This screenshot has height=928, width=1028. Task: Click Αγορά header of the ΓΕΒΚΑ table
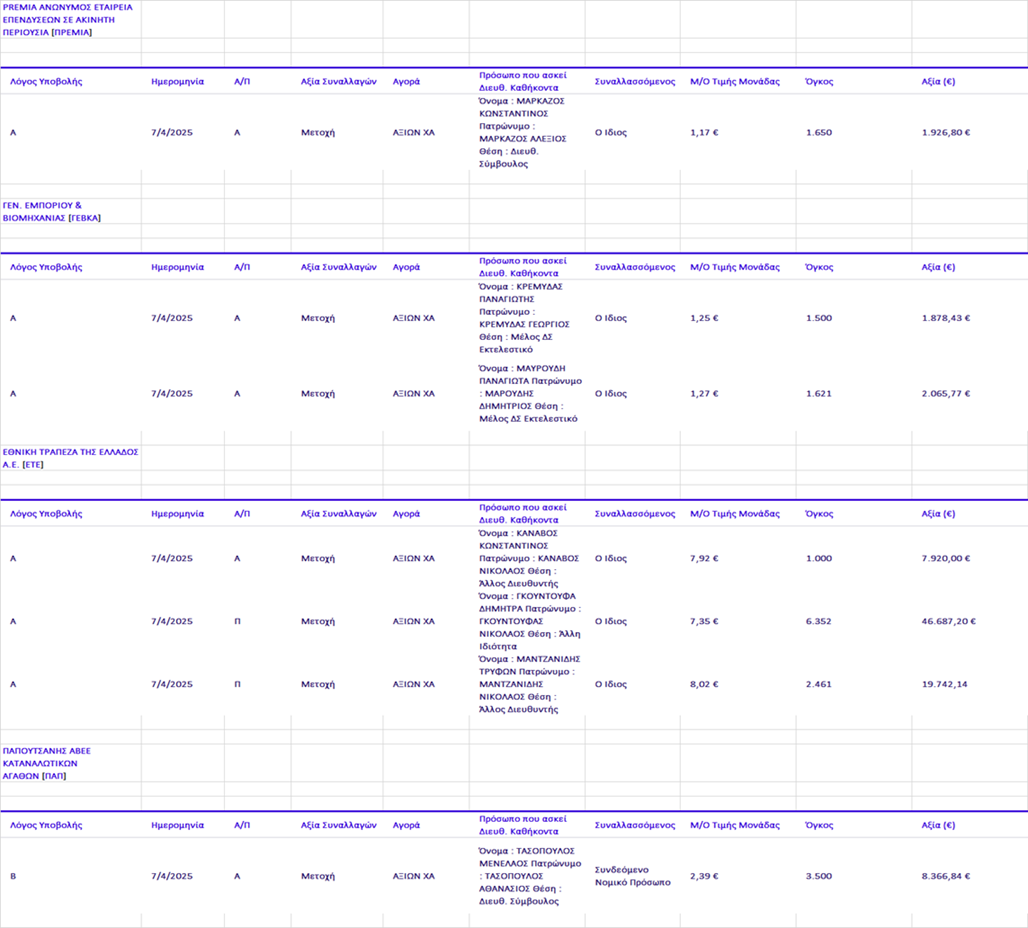tap(406, 268)
